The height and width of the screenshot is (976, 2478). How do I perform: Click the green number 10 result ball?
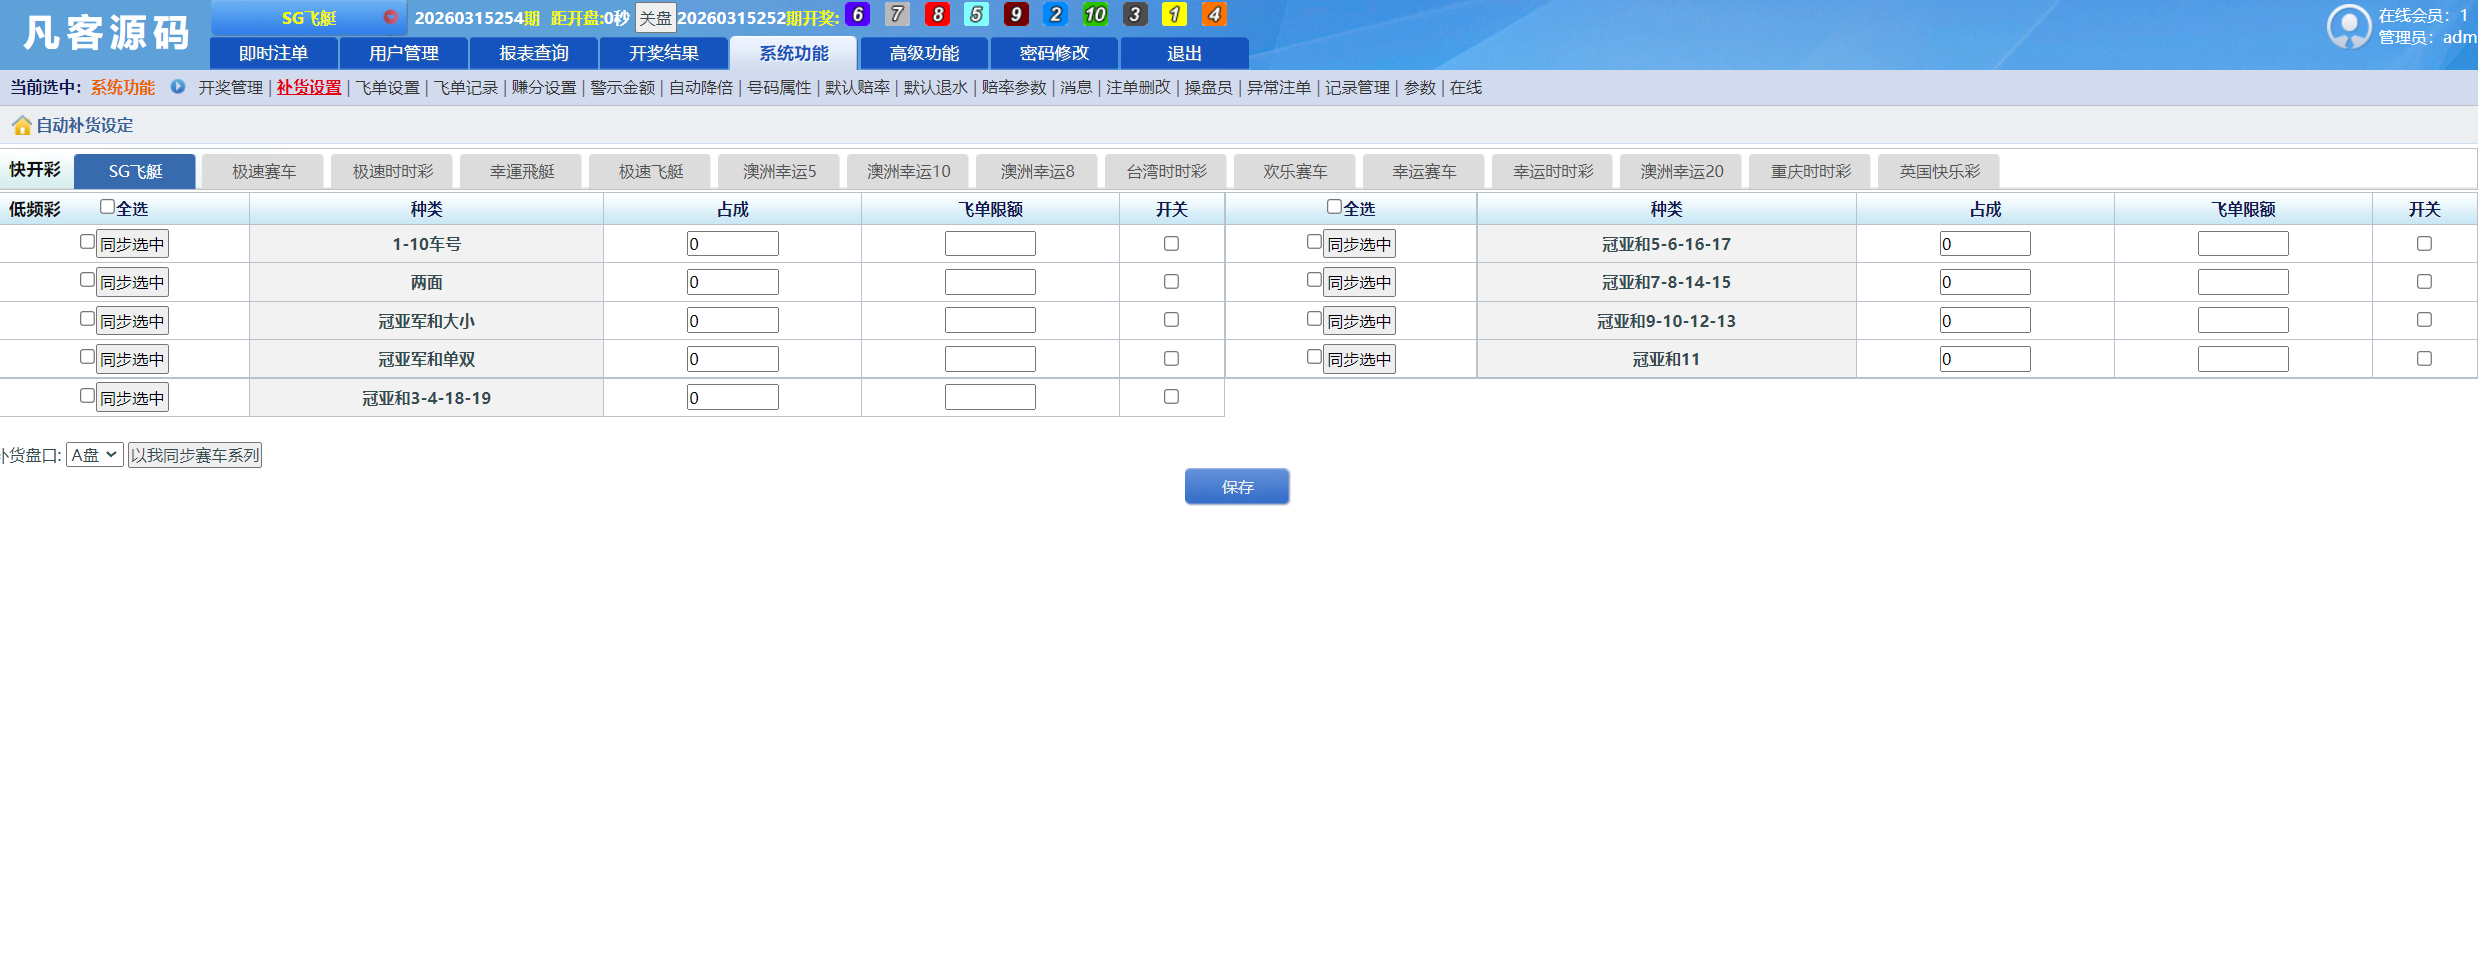pos(1095,15)
